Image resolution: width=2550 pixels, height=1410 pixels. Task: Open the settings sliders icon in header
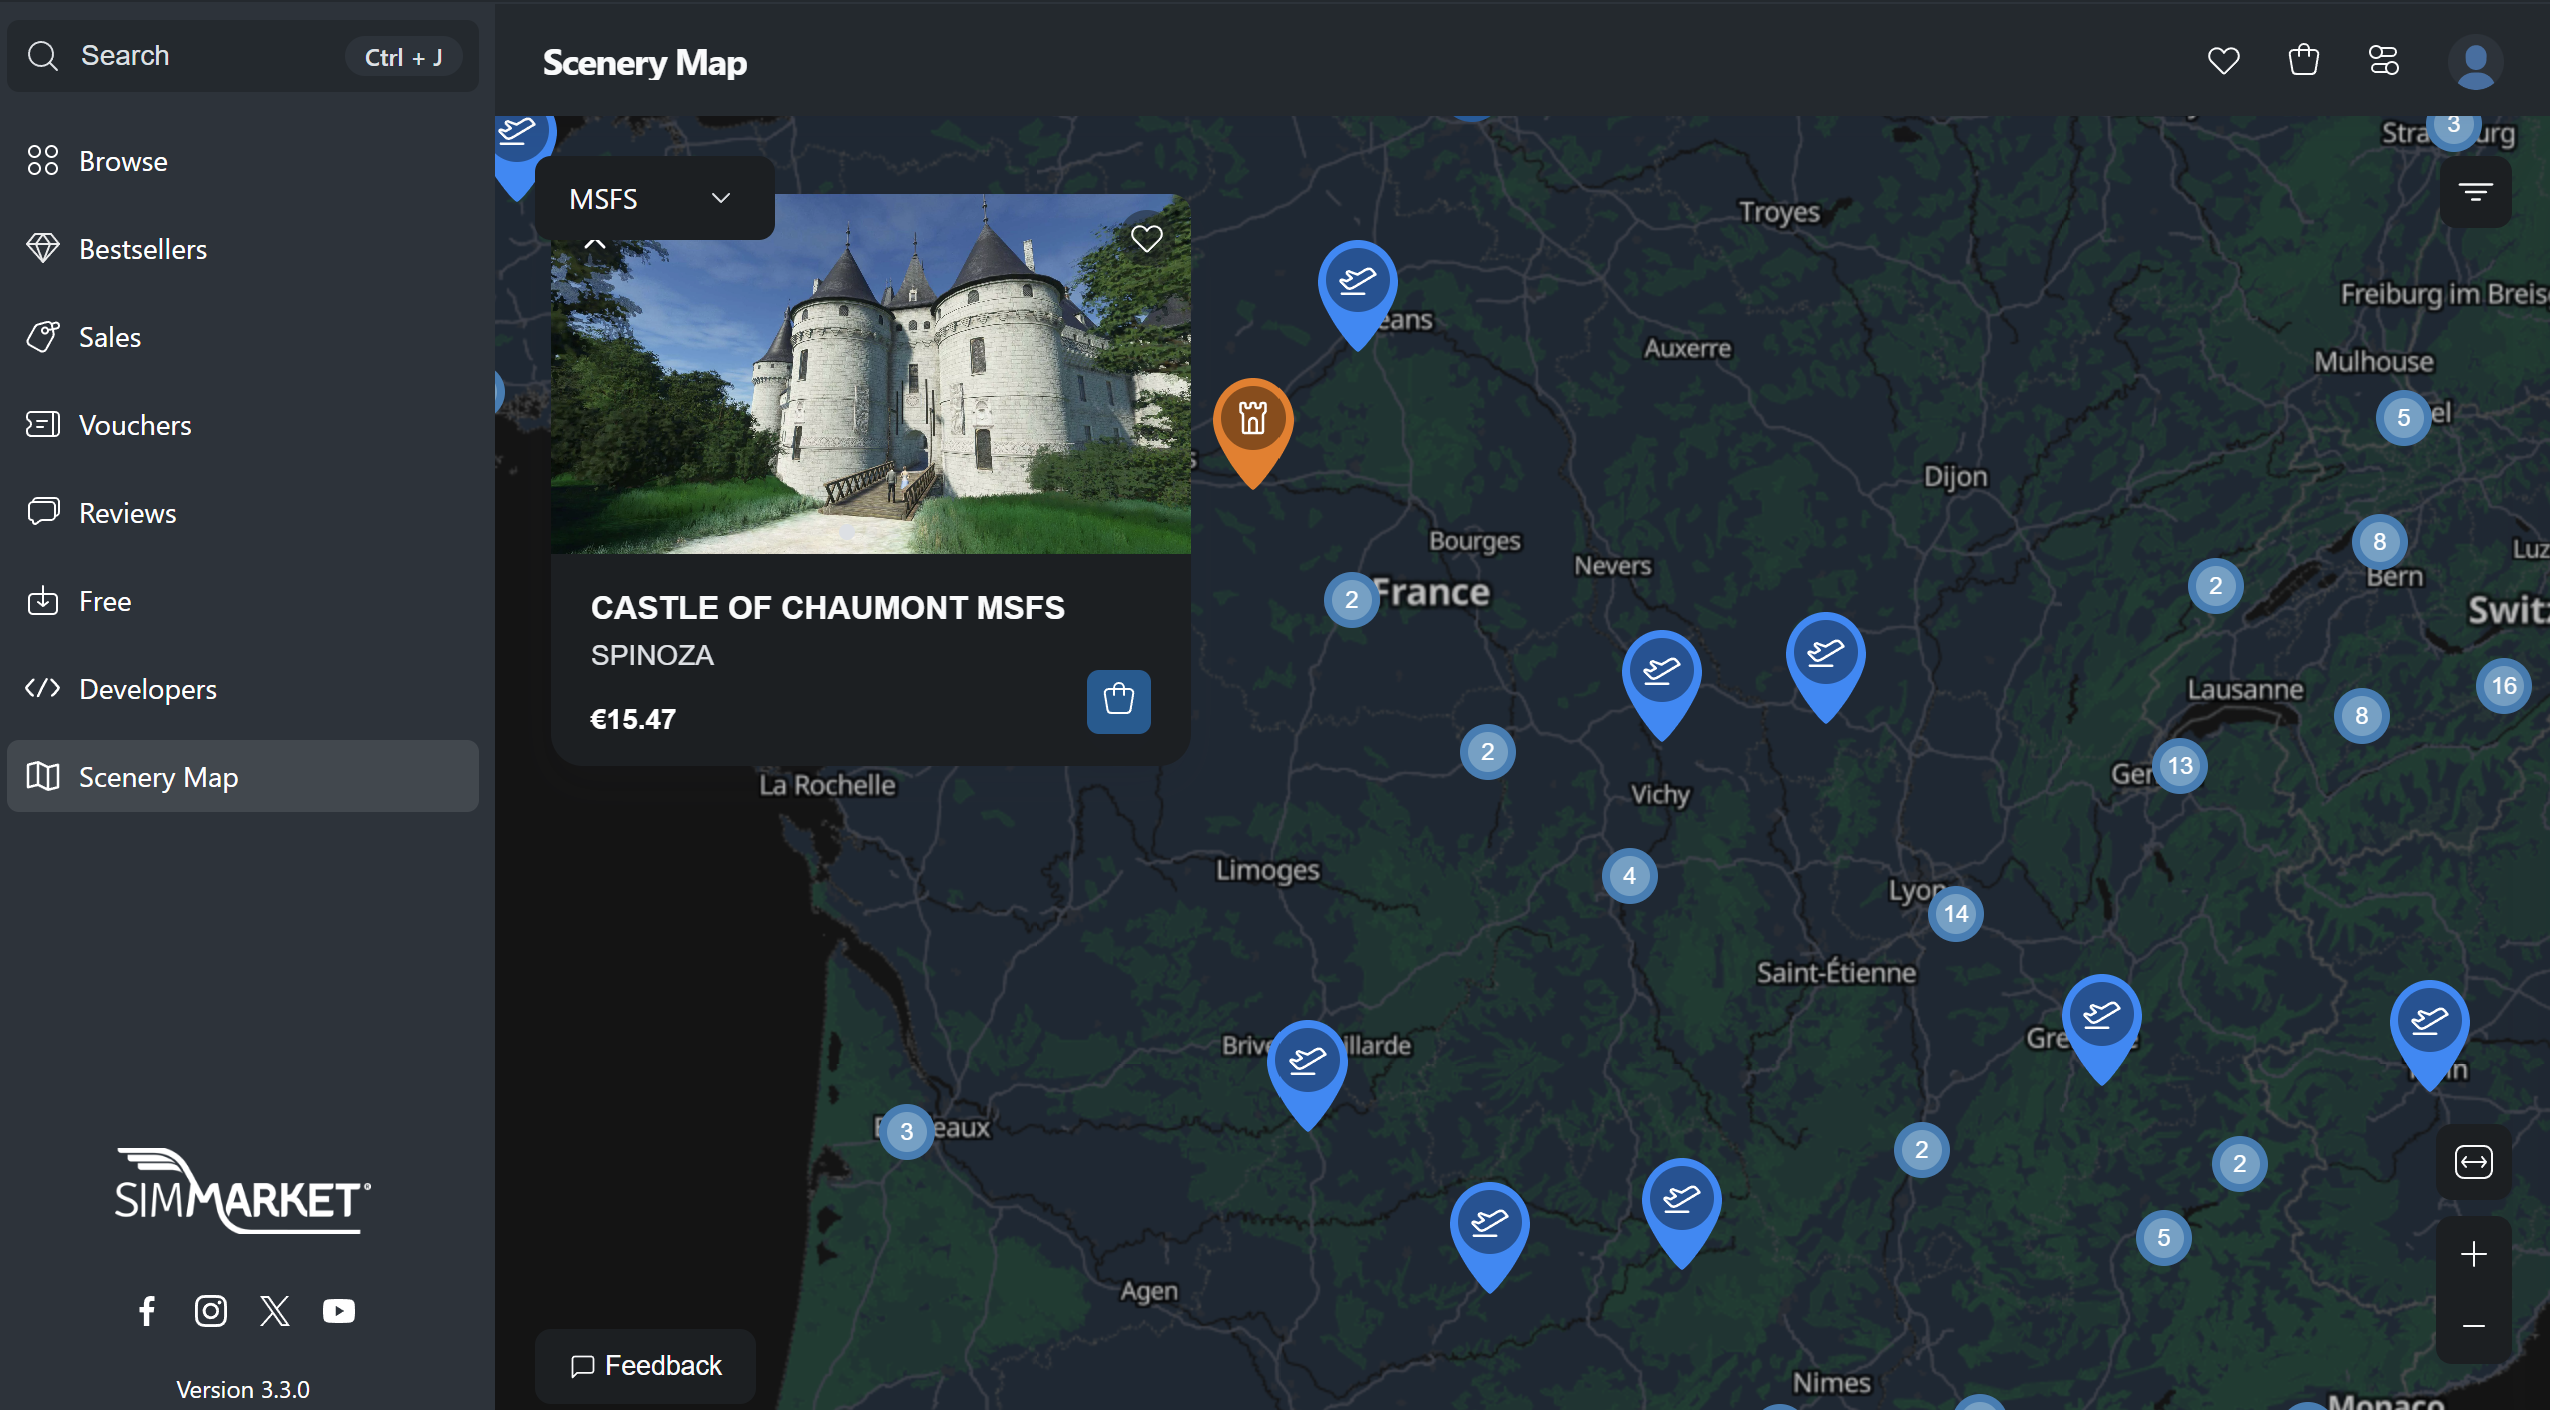(2383, 61)
